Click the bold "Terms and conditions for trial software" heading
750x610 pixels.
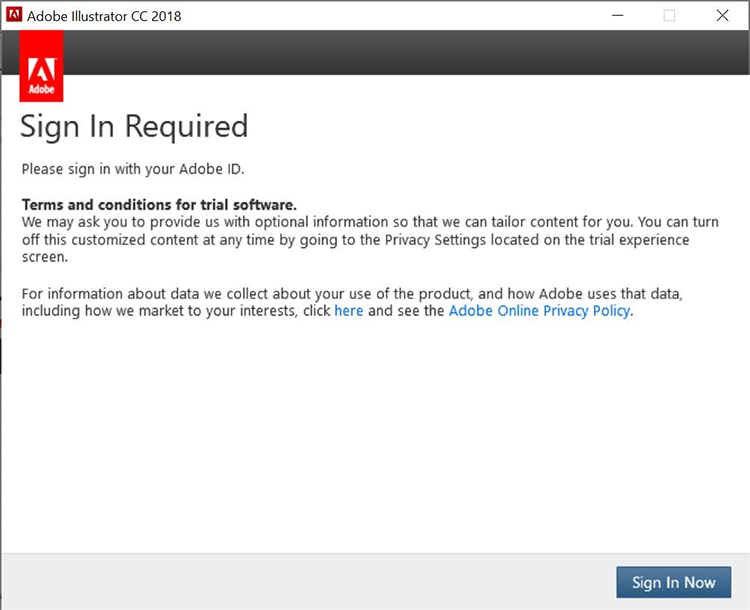coord(159,204)
